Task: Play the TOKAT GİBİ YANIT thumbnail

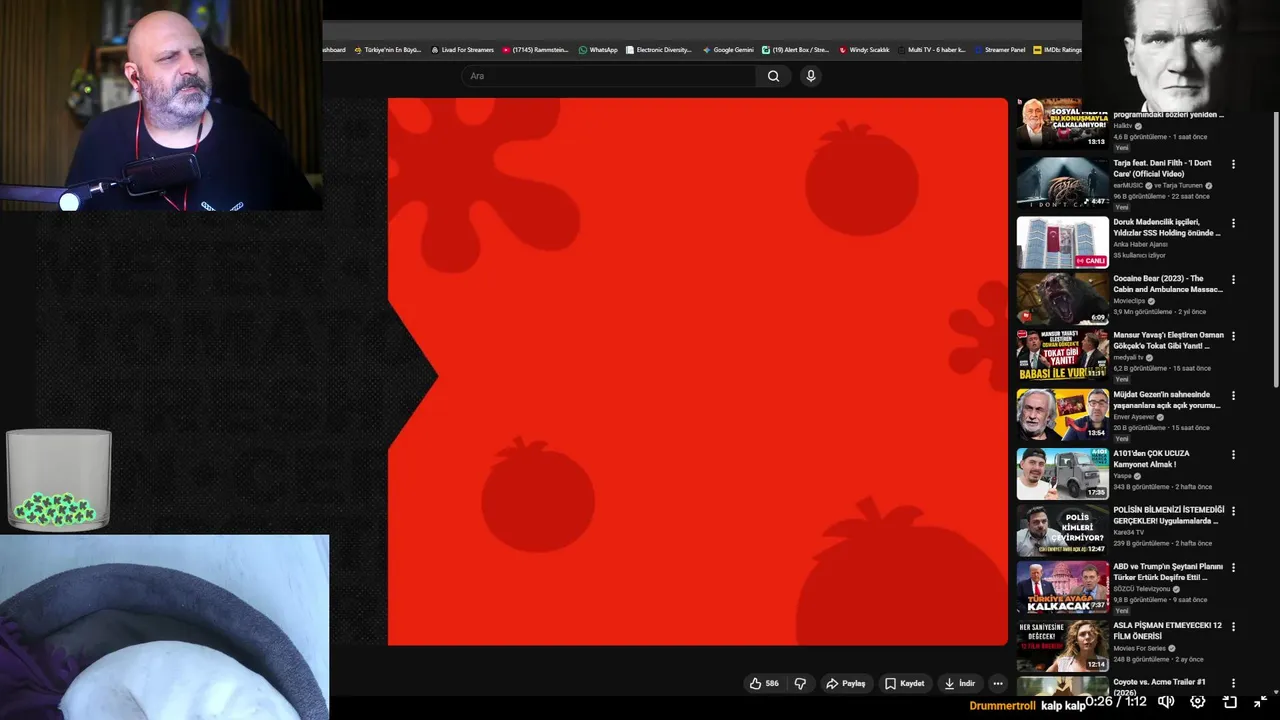Action: 1062,355
